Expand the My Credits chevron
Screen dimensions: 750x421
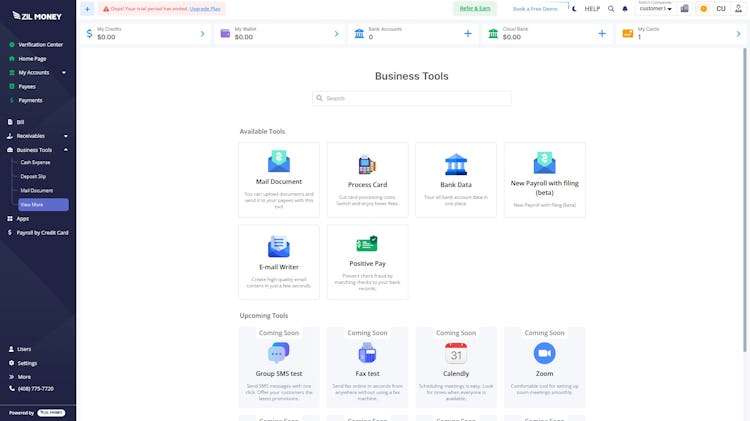click(202, 33)
